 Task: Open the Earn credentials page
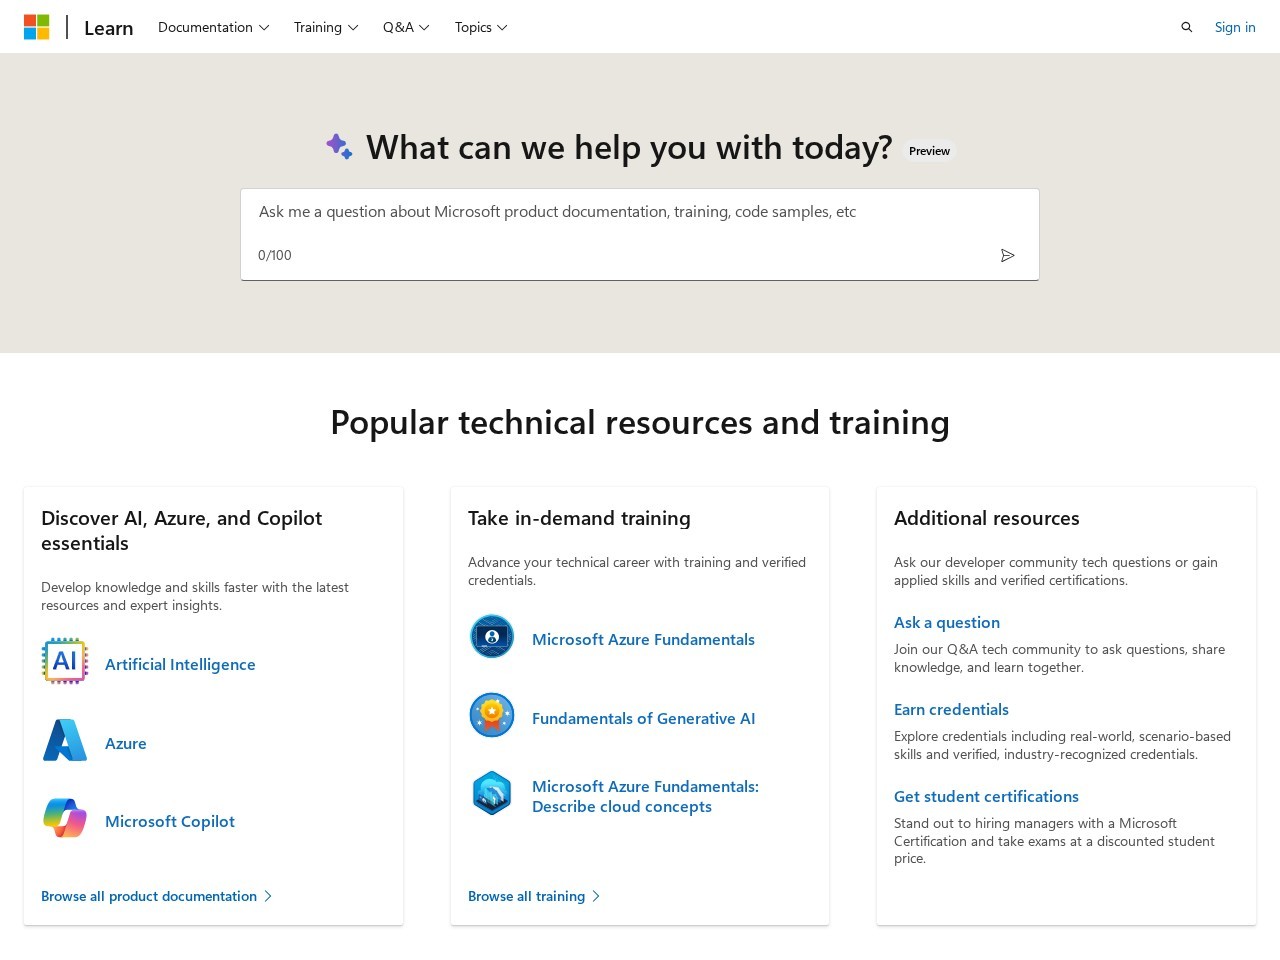(950, 709)
